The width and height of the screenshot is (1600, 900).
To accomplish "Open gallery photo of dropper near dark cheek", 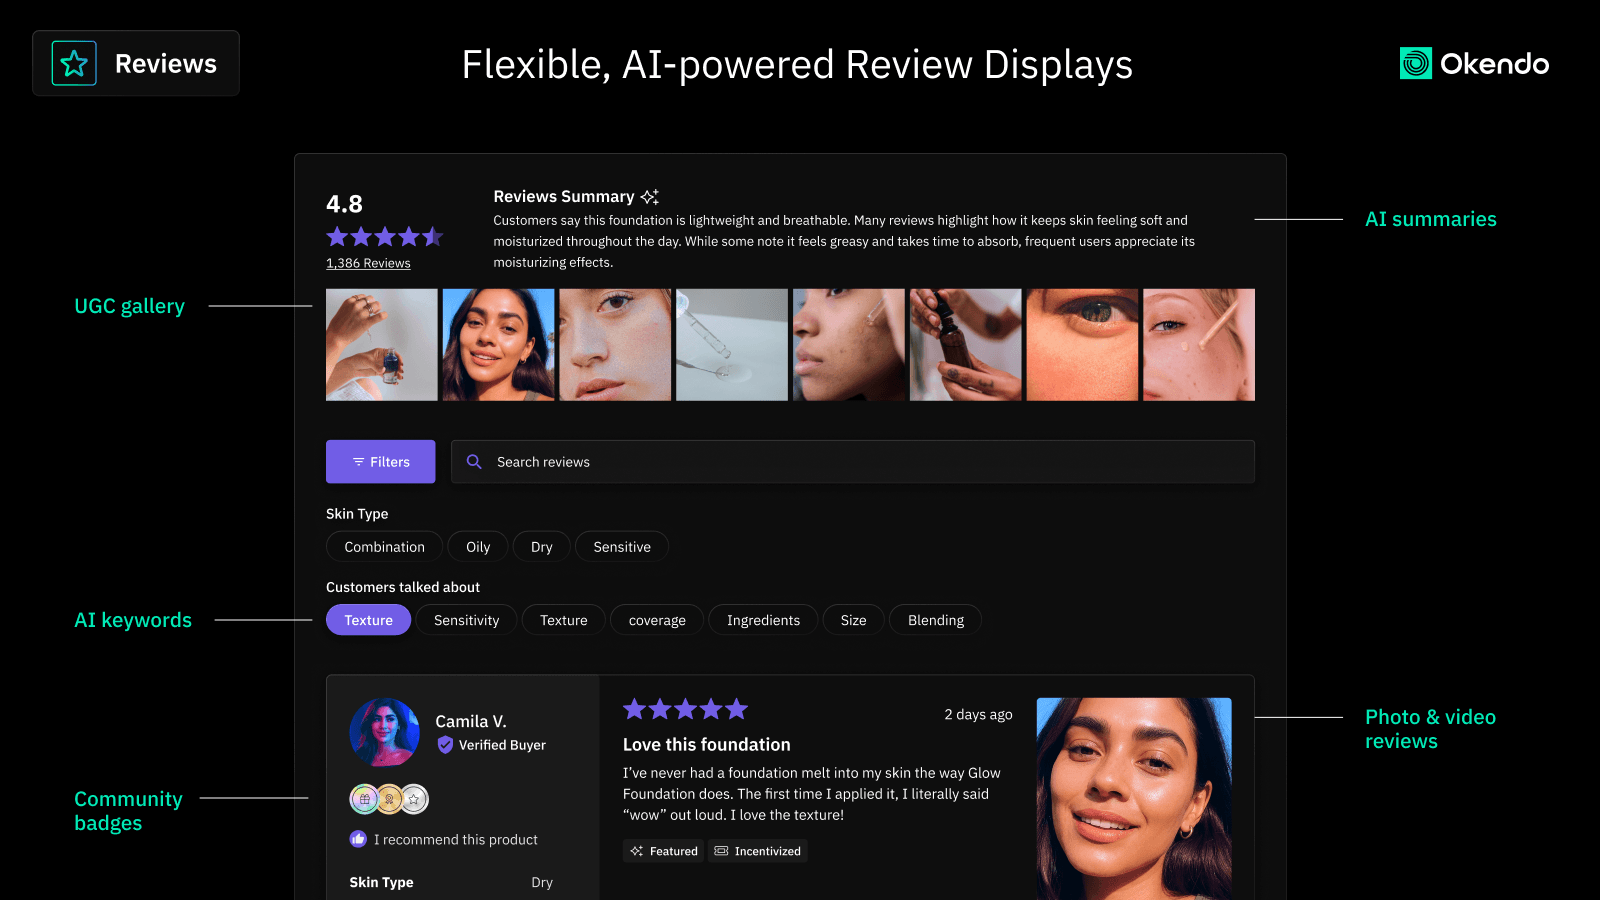I will (x=849, y=345).
